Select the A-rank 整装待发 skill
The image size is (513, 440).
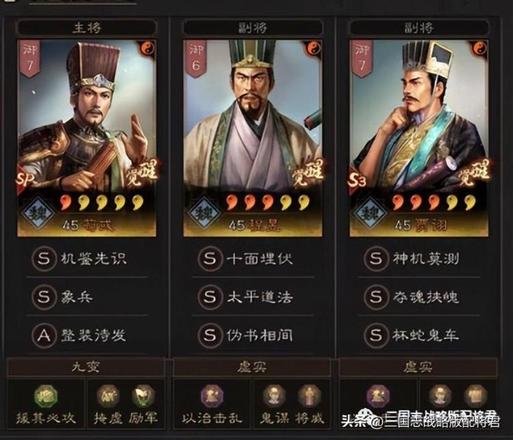(x=87, y=335)
